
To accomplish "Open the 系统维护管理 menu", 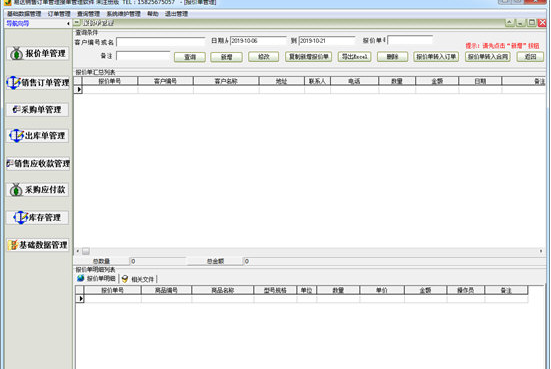I will pyautogui.click(x=123, y=14).
